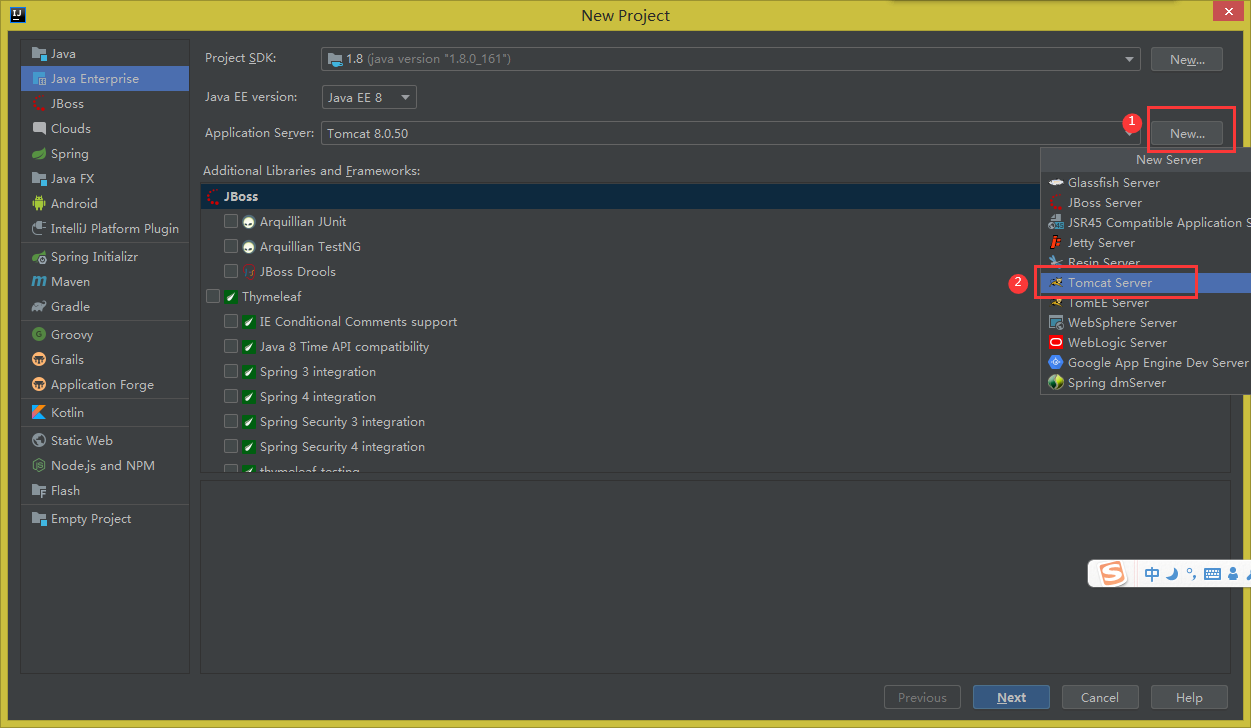The image size is (1251, 728).
Task: Choose the Java FX folder icon
Action: point(39,179)
